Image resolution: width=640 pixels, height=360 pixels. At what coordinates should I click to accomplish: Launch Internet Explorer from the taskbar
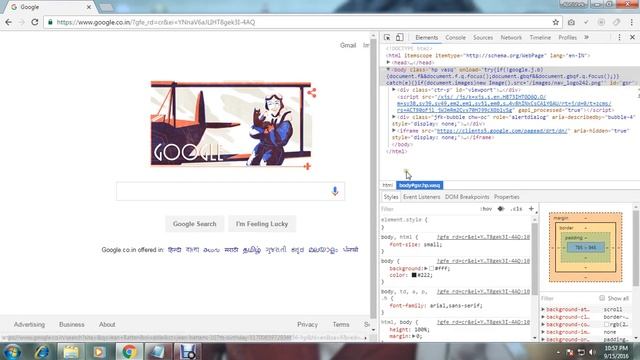coord(41,351)
